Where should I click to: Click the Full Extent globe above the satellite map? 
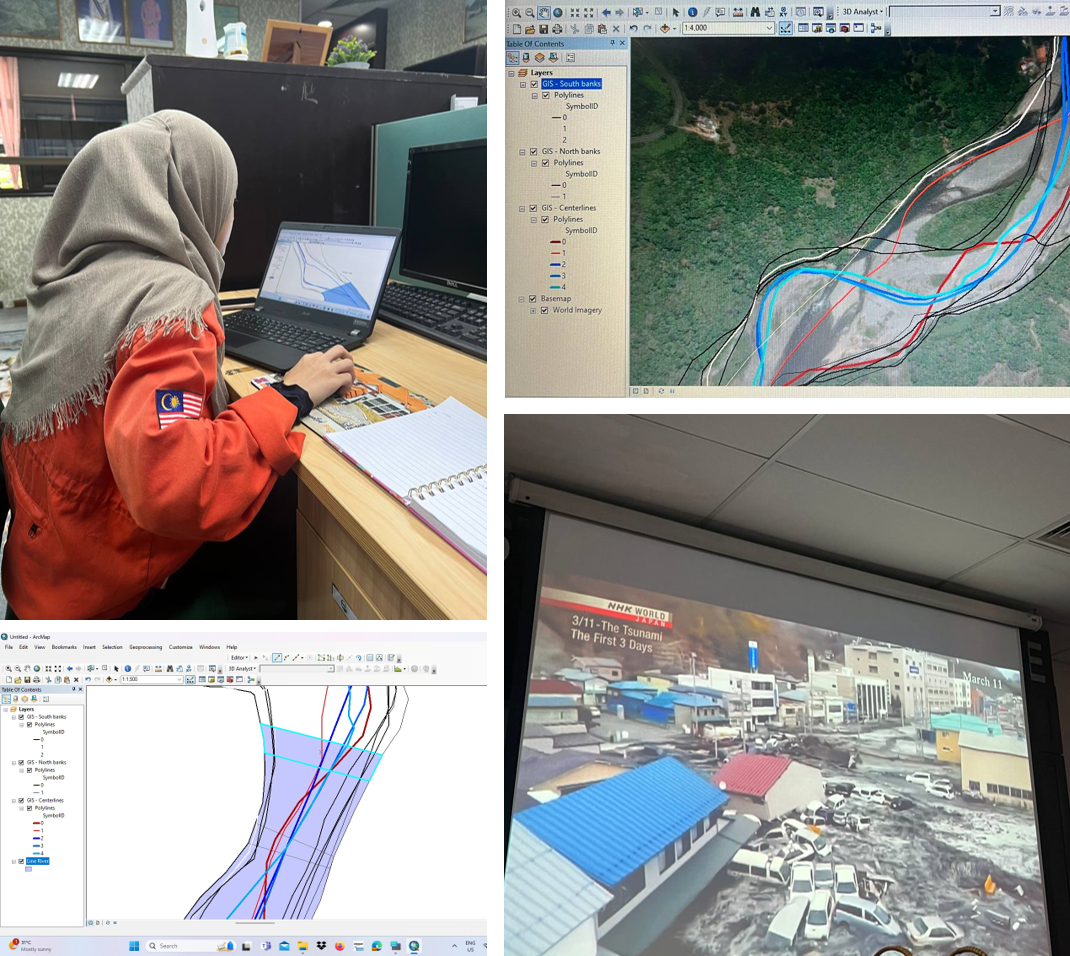coord(558,12)
